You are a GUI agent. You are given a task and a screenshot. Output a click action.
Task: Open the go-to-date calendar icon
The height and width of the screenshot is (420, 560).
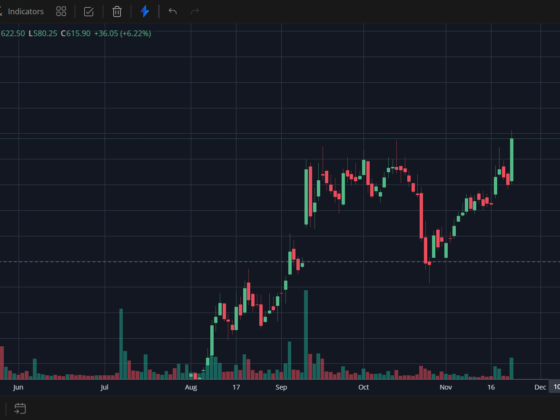tap(20, 408)
